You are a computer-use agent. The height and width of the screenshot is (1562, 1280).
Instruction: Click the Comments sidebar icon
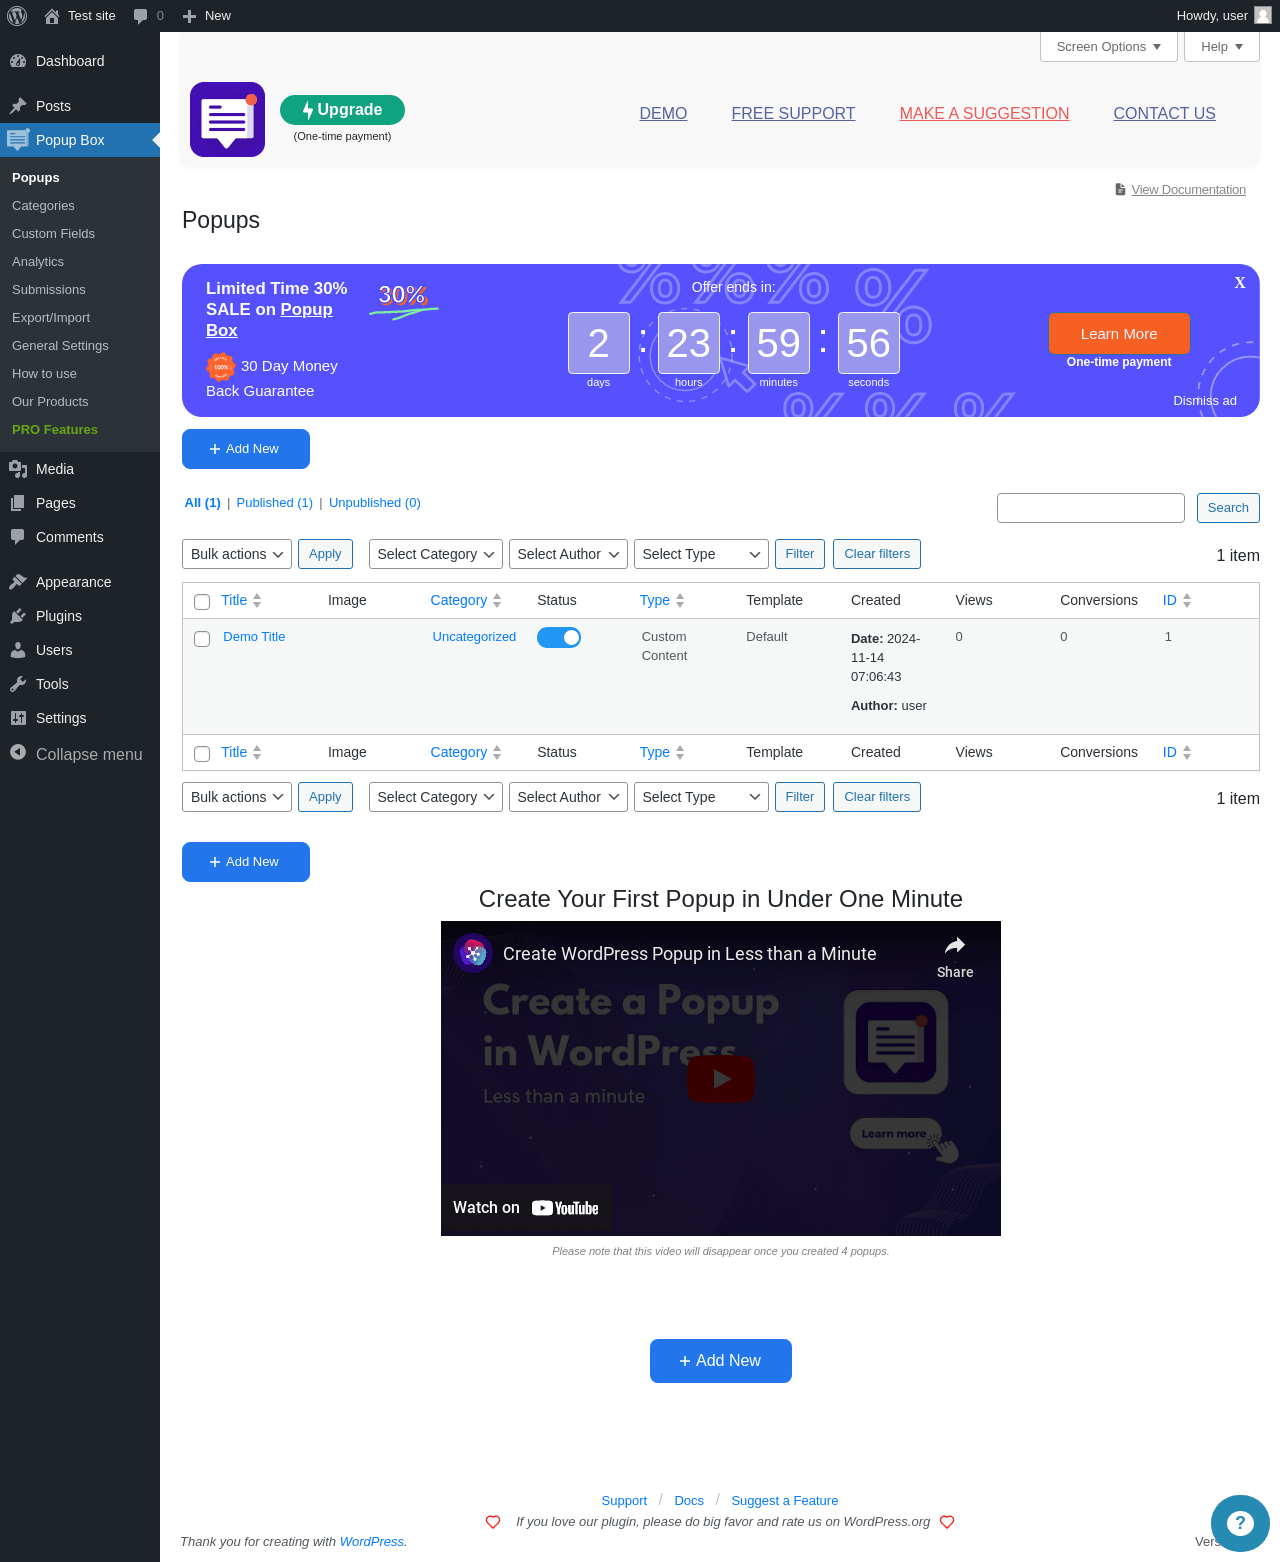[18, 537]
